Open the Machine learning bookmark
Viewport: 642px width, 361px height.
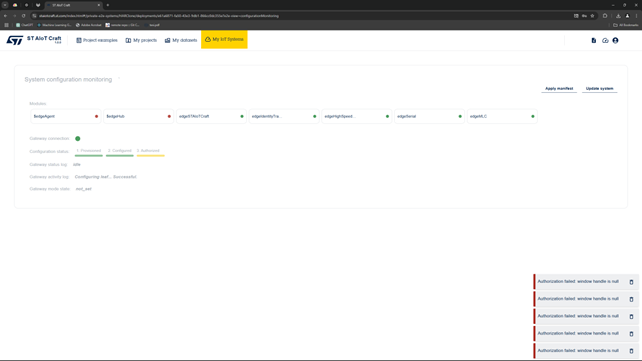[54, 25]
